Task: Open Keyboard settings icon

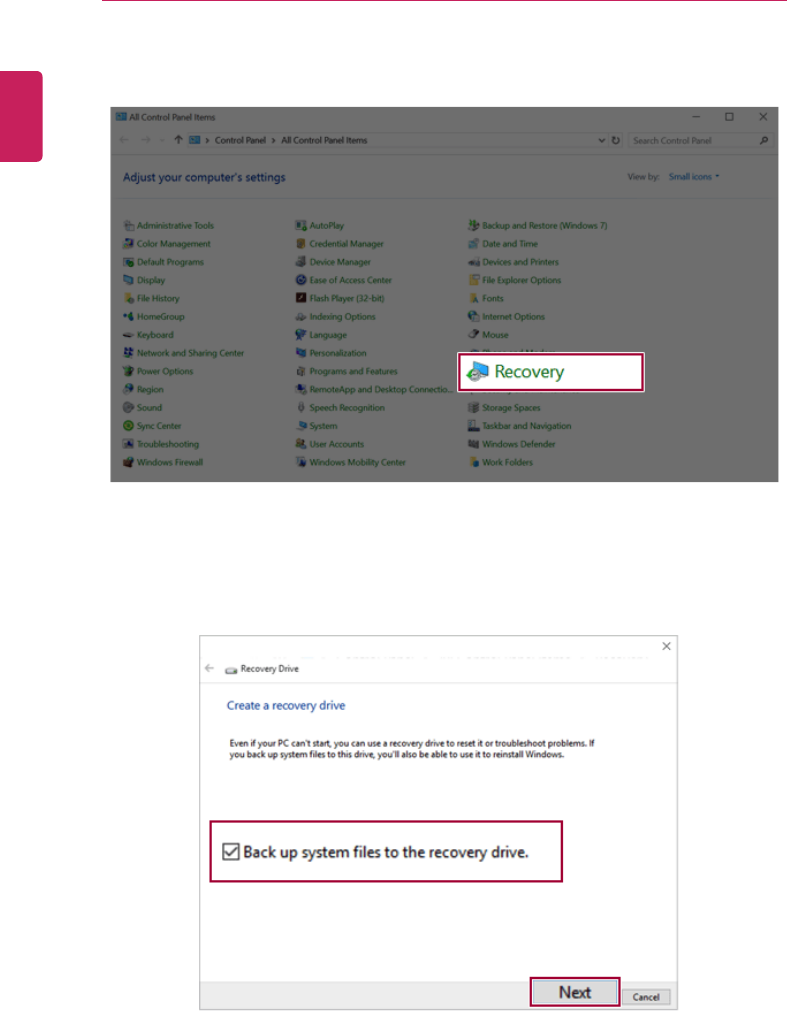Action: (x=129, y=335)
